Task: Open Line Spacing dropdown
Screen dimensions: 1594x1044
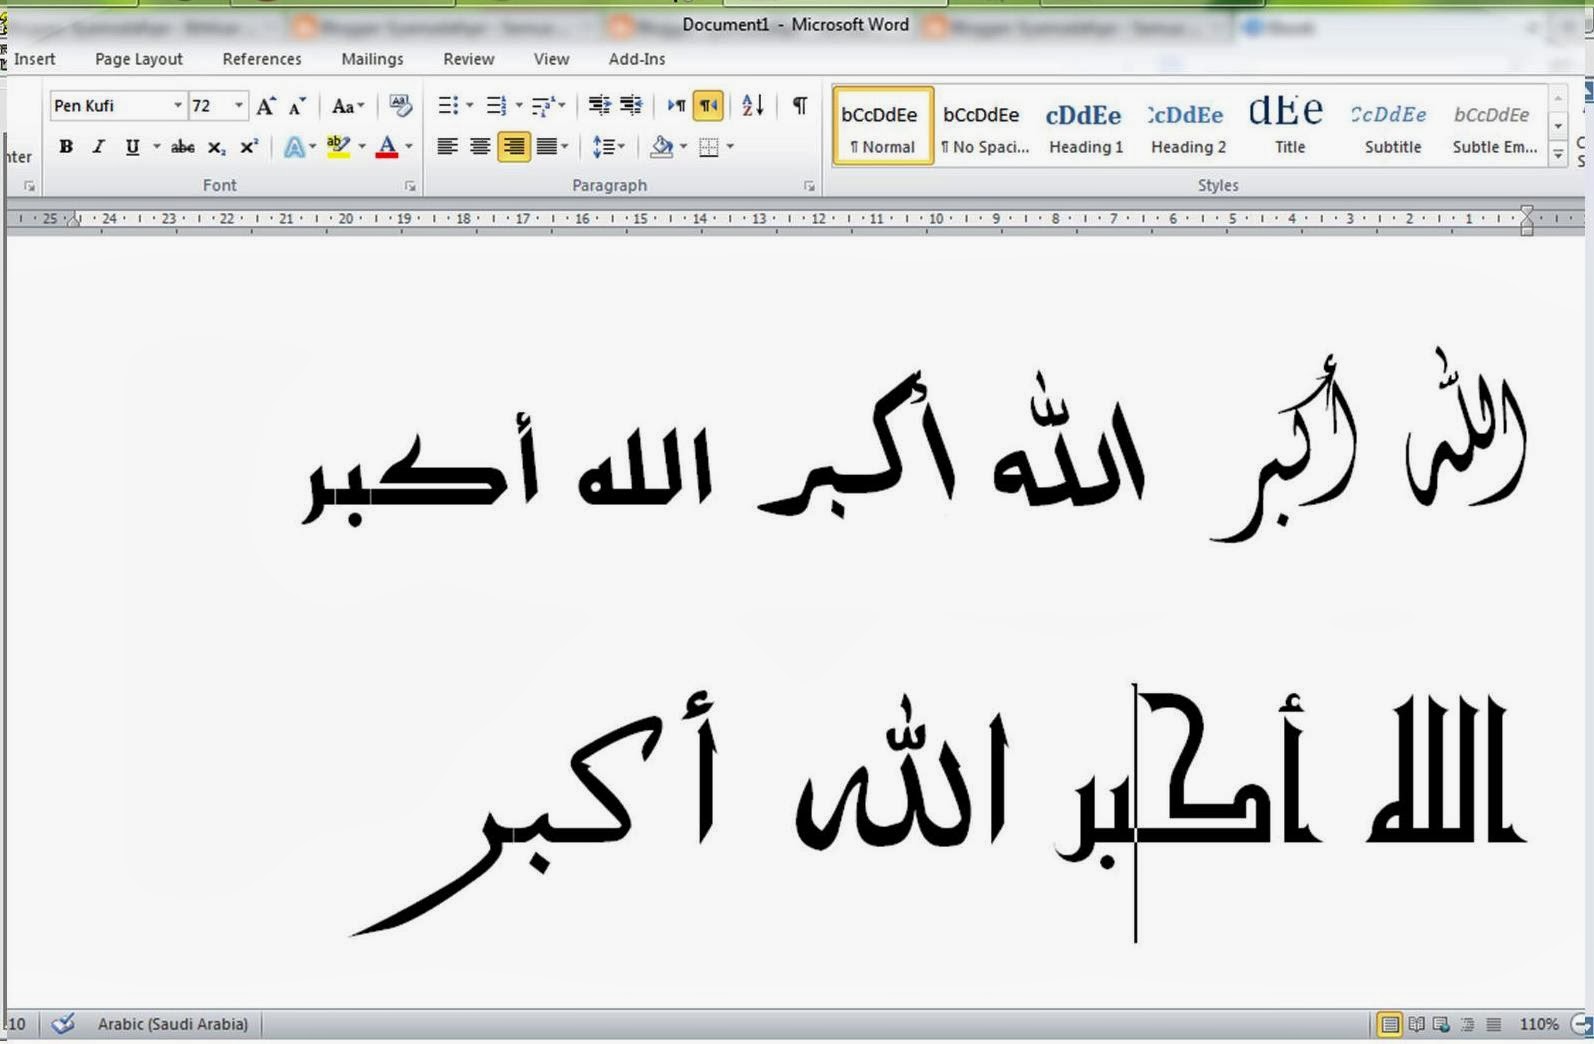Action: tap(608, 147)
